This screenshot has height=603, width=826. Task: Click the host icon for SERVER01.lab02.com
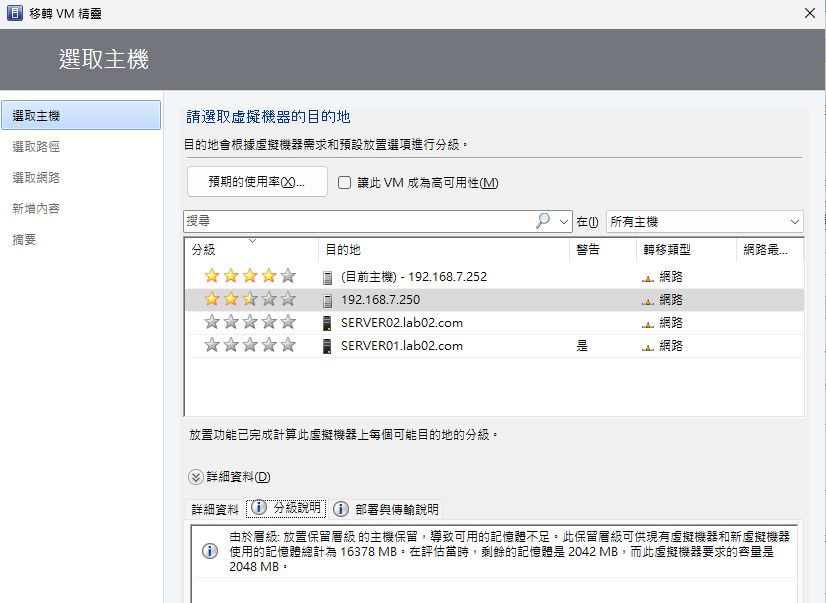tap(327, 346)
